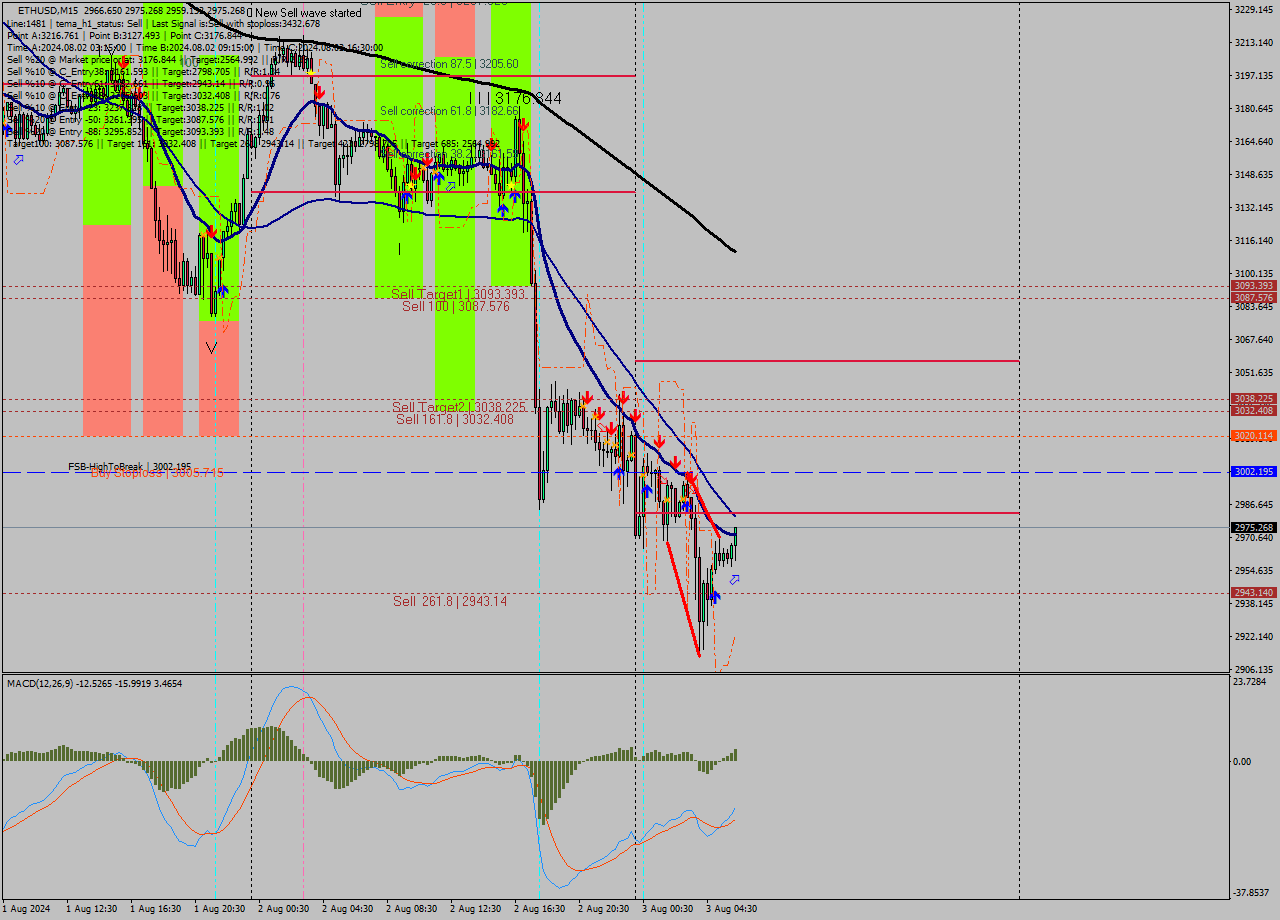Screen dimensions: 1280x920
Task: Click '3 Aug 04:30' on time axis
Action: point(732,909)
